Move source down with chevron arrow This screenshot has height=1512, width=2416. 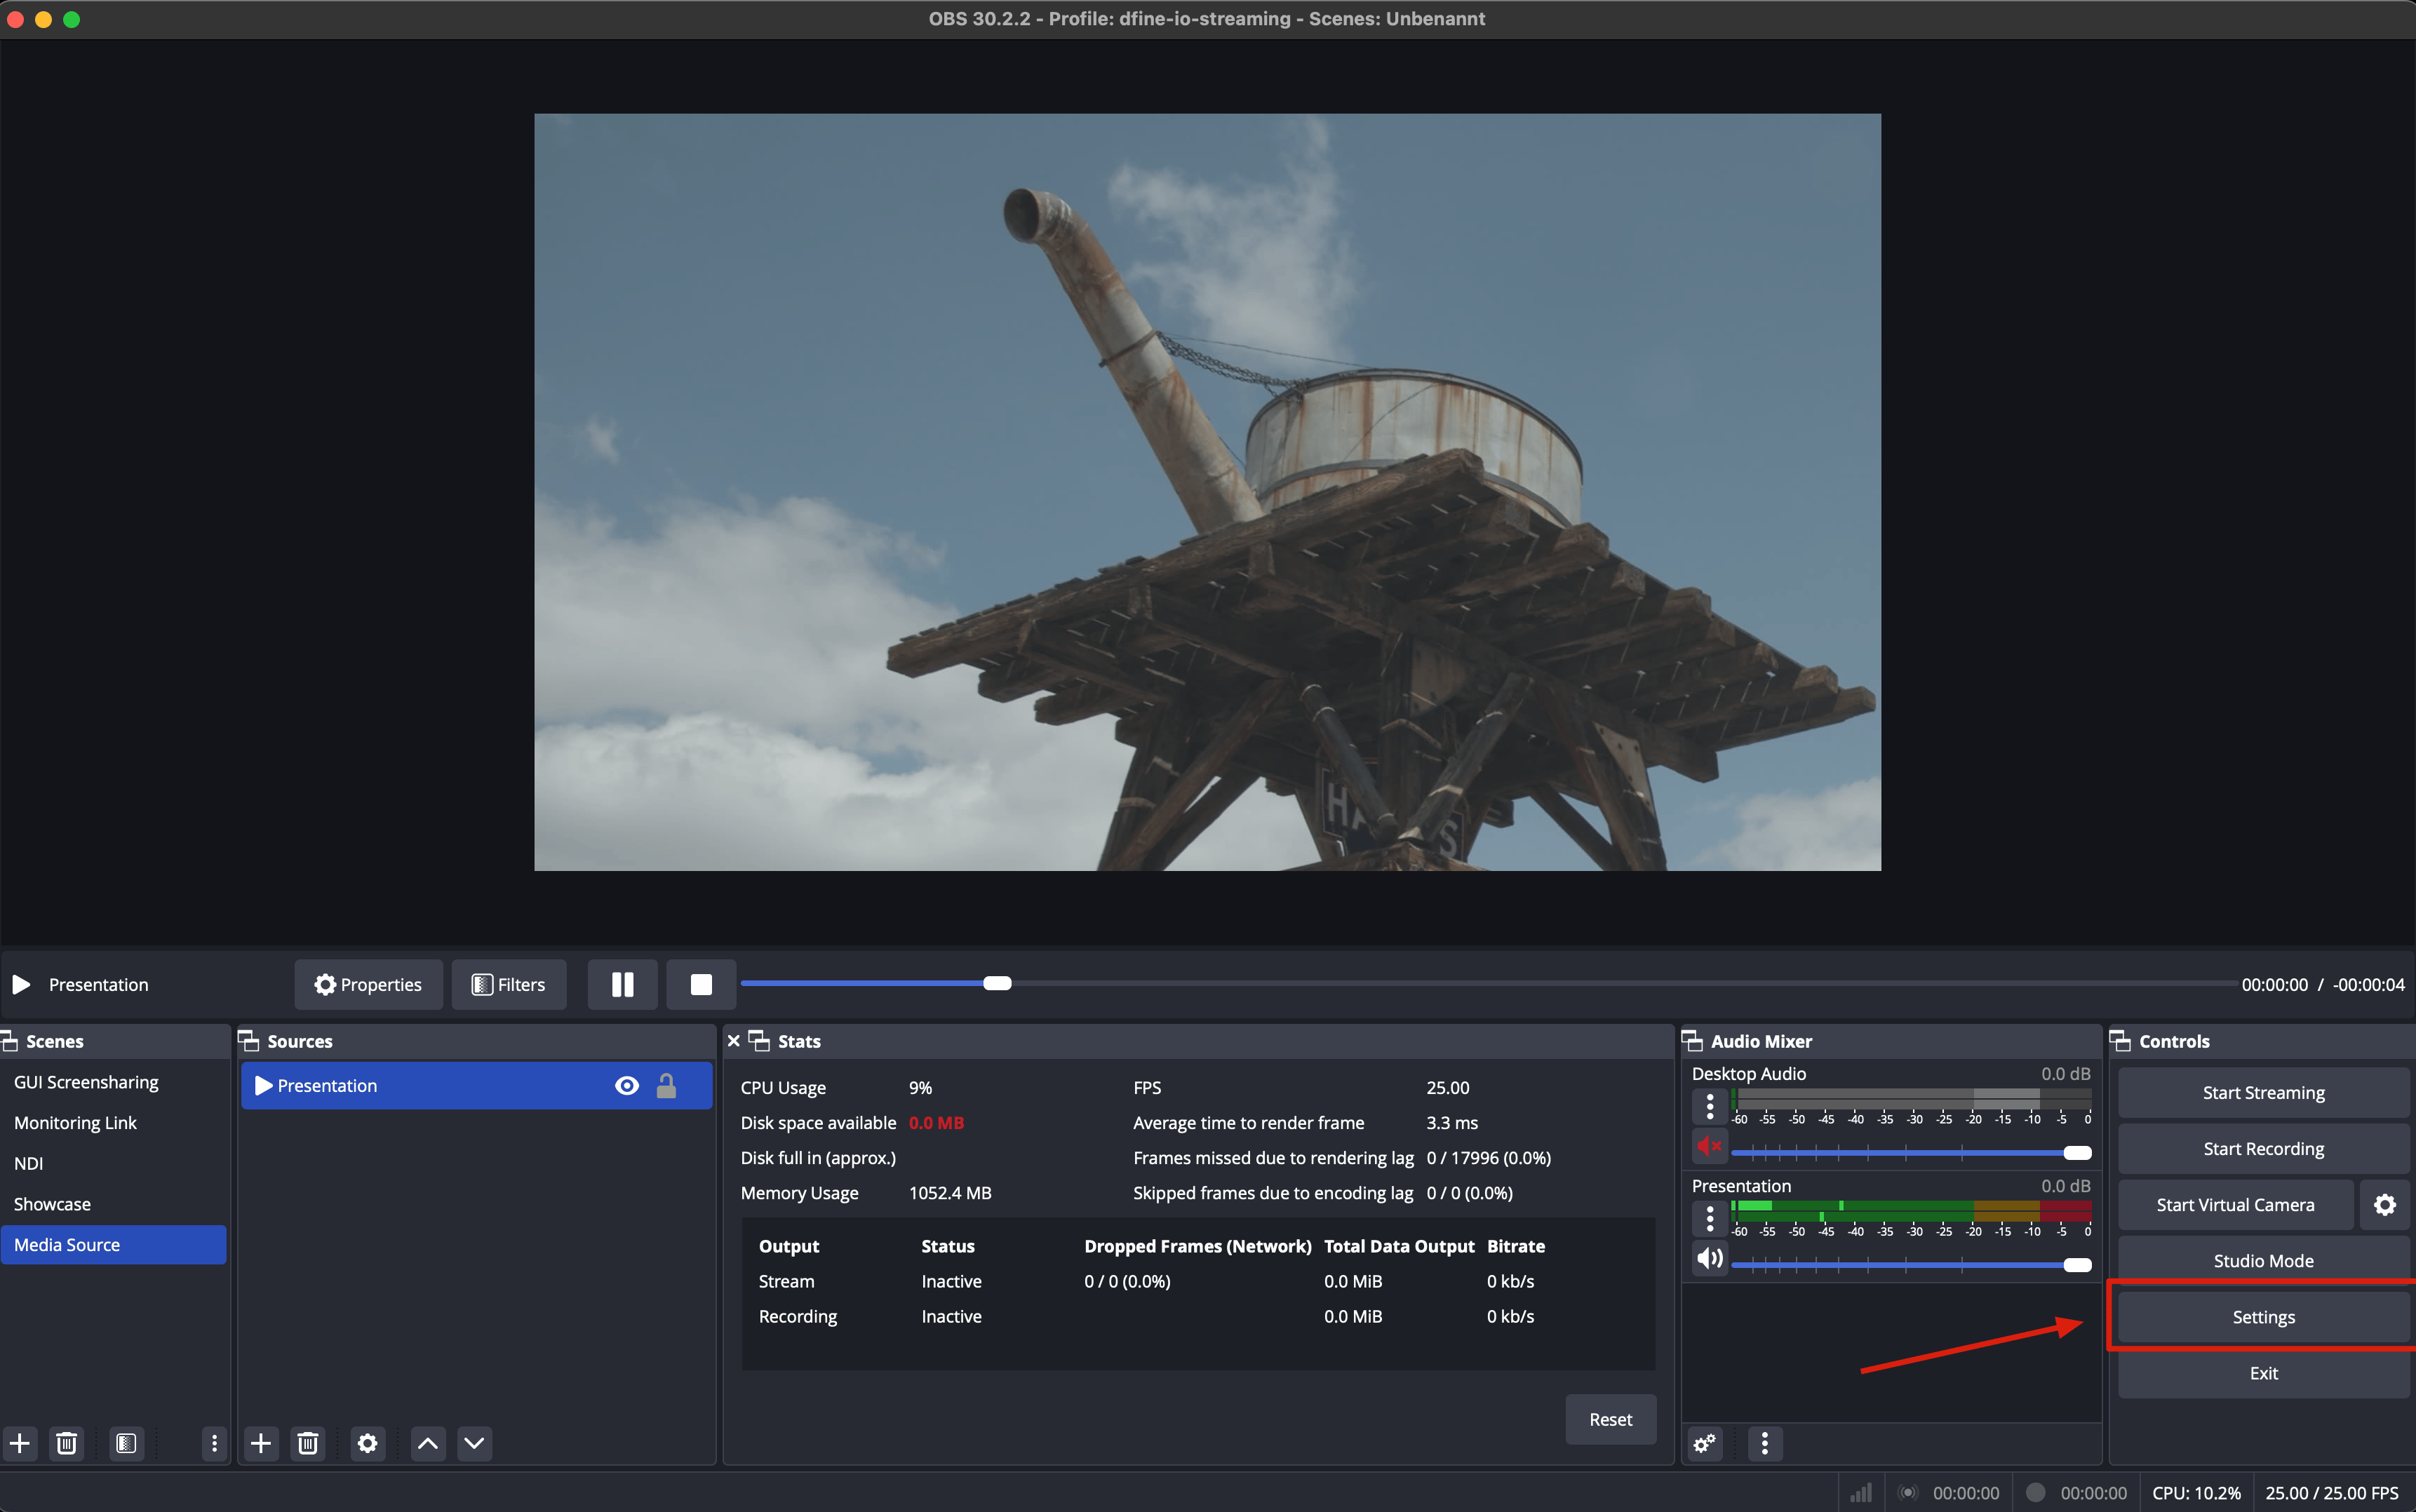click(x=475, y=1443)
